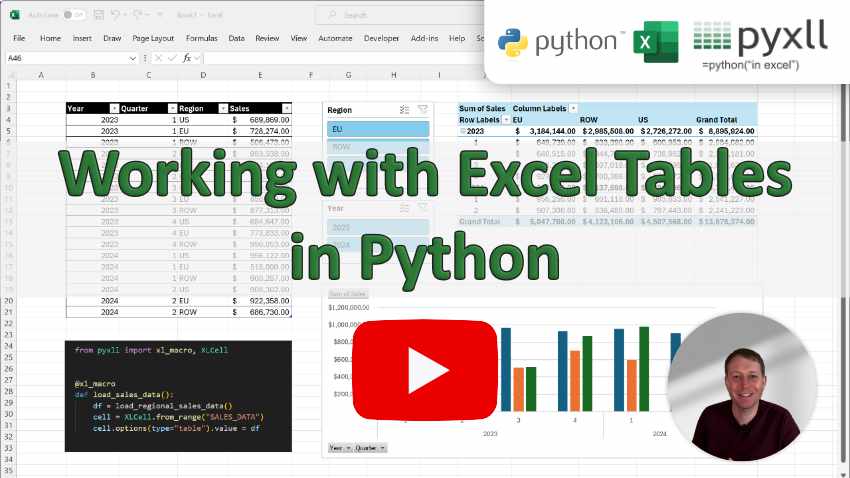850x478 pixels.
Task: Open the Sales column filter dropdown
Action: (286, 108)
